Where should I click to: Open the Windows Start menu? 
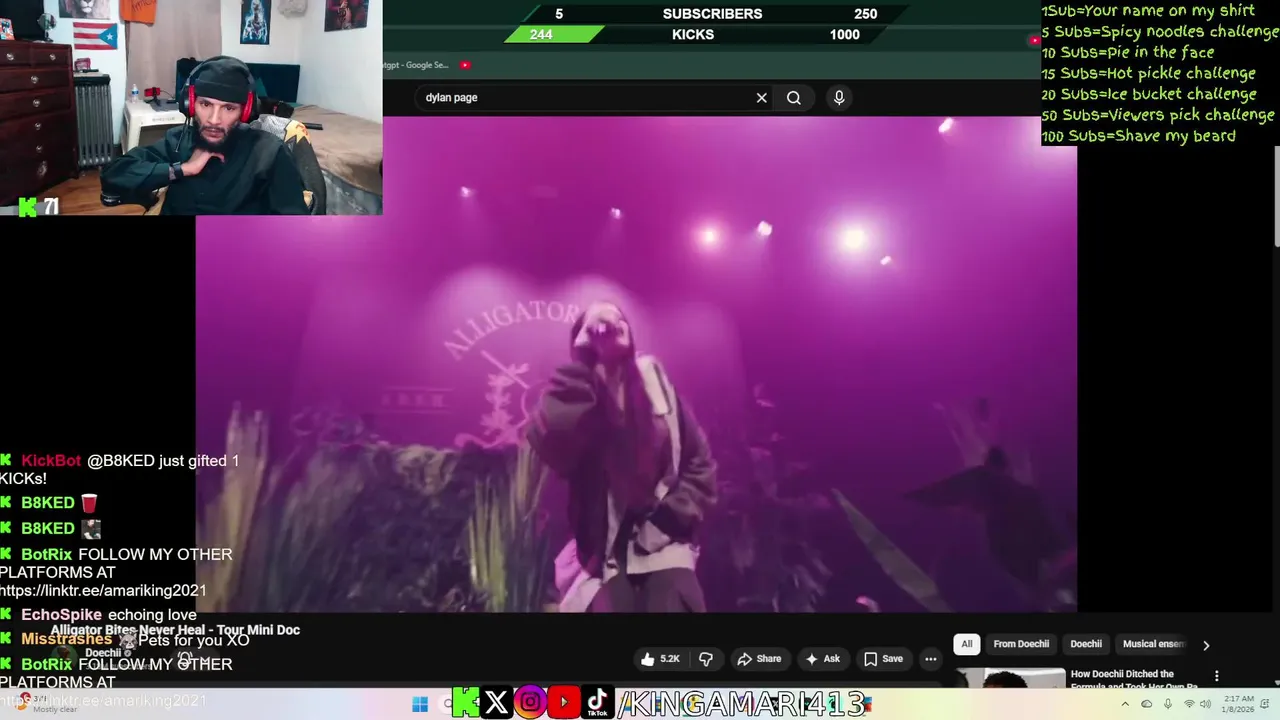coord(420,704)
